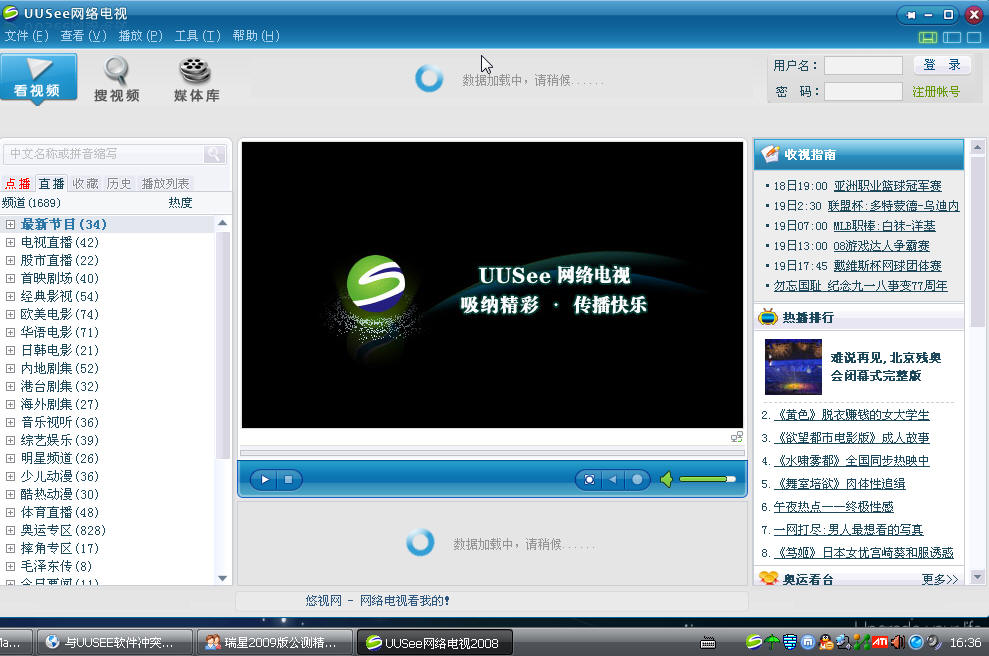Open the 亚洲职业篮球冠军赛 guide link
This screenshot has height=656, width=989.
[887, 186]
